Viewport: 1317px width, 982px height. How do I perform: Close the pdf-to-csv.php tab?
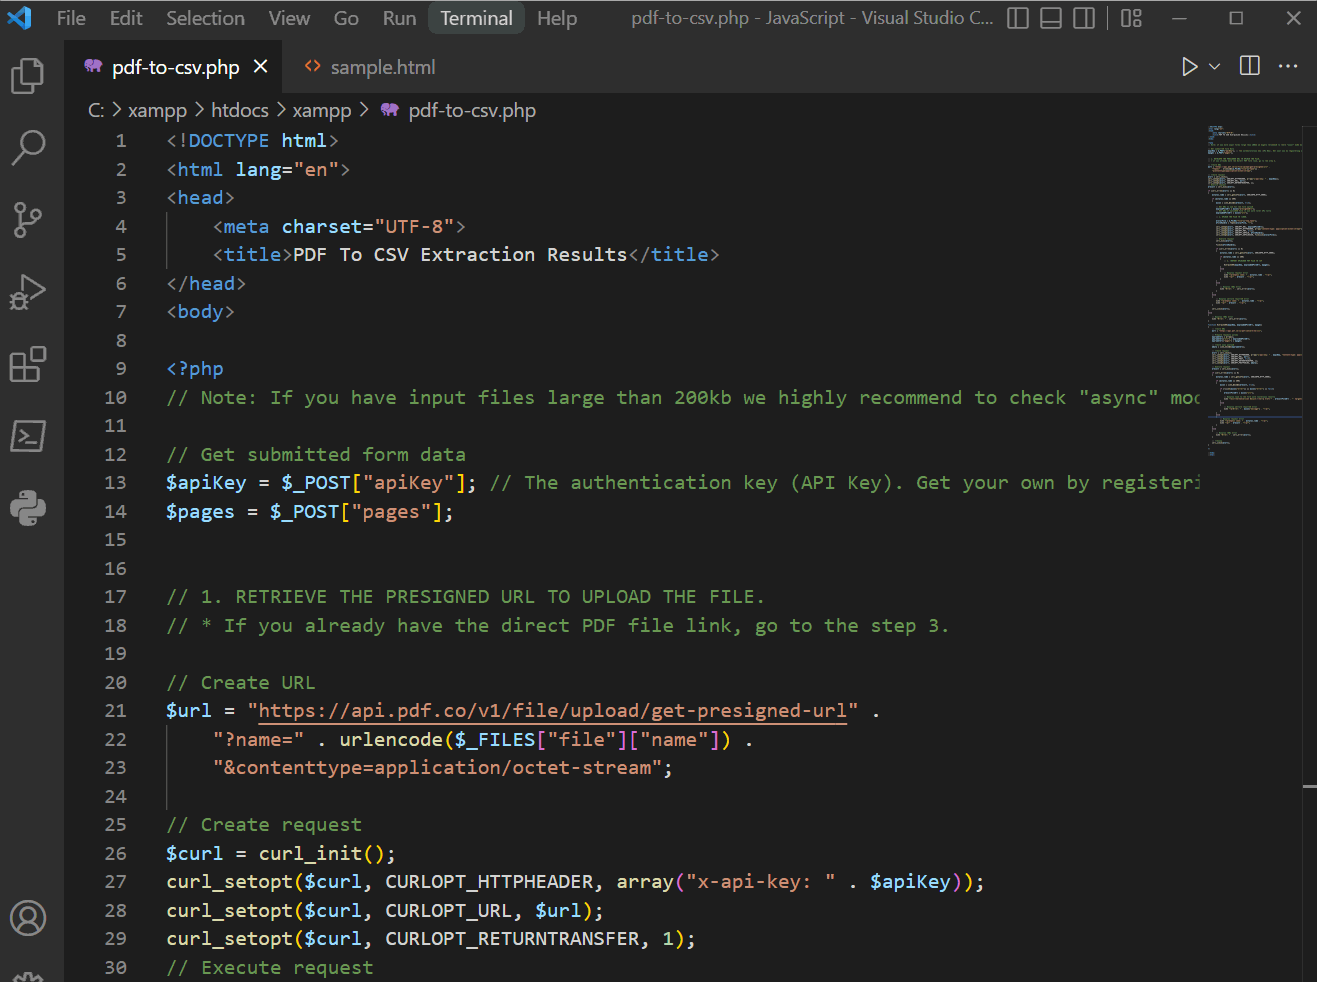[261, 67]
